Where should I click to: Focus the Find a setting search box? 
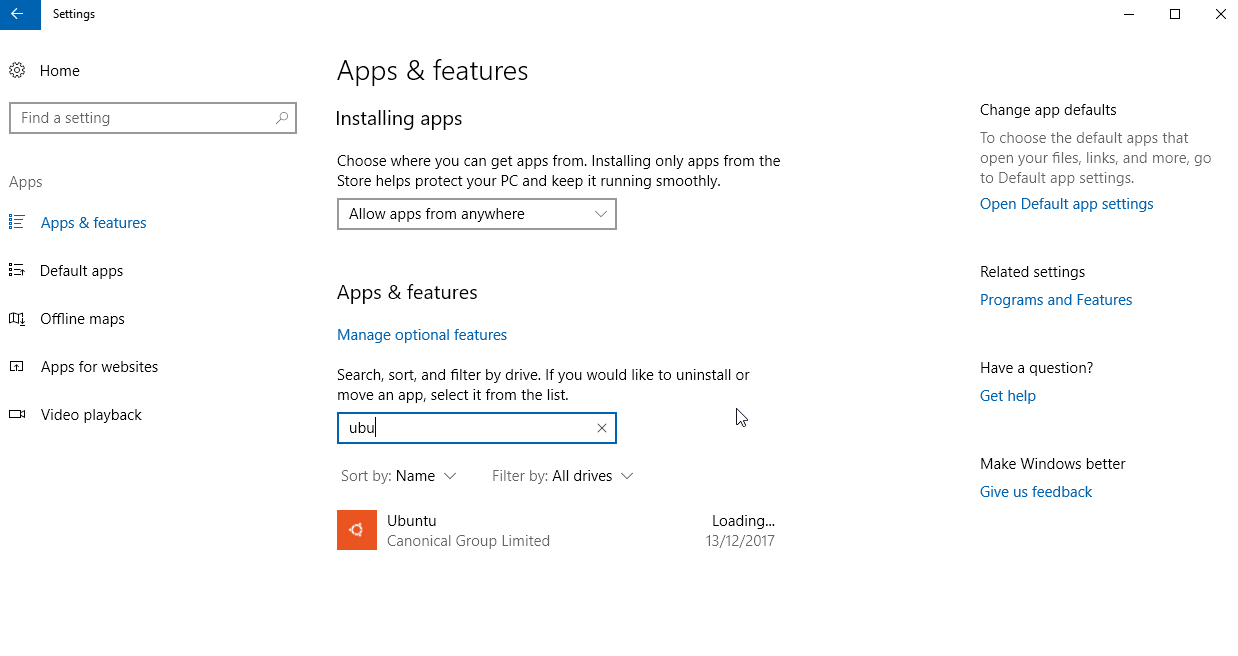click(x=153, y=118)
